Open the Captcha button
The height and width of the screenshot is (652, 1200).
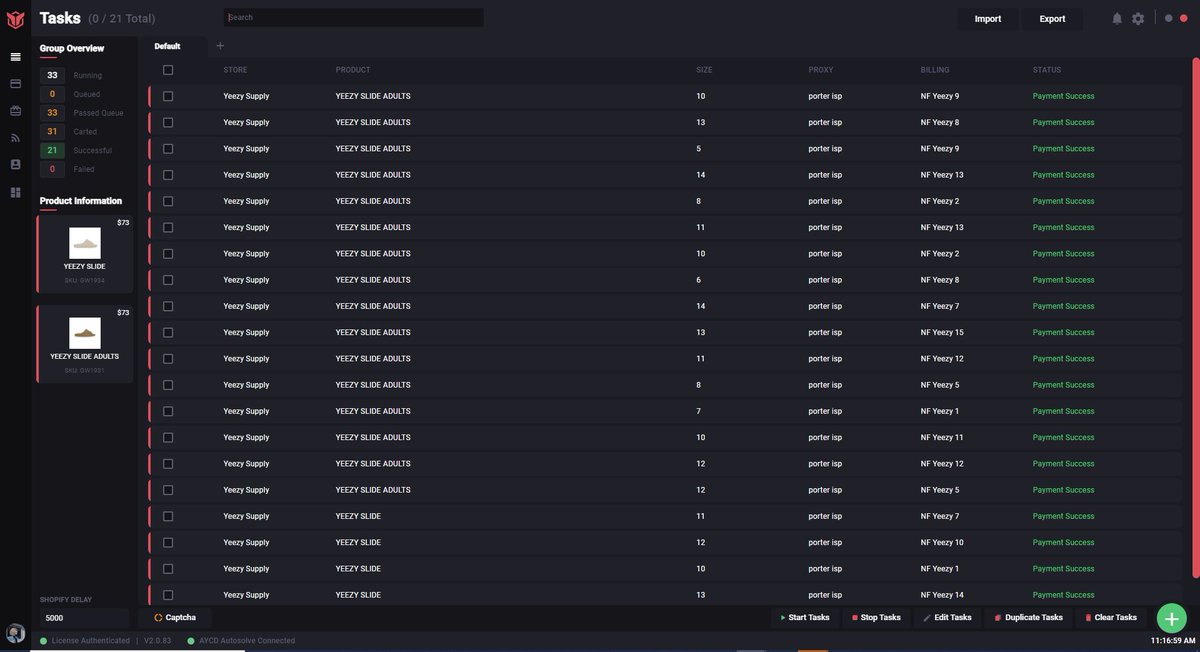(175, 618)
